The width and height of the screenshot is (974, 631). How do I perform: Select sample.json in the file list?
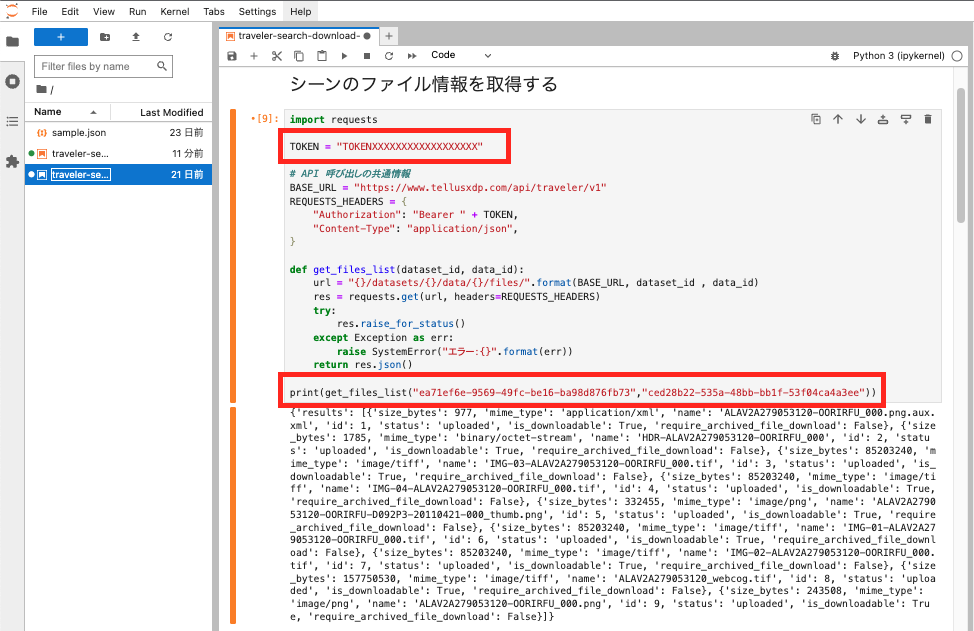119,132
